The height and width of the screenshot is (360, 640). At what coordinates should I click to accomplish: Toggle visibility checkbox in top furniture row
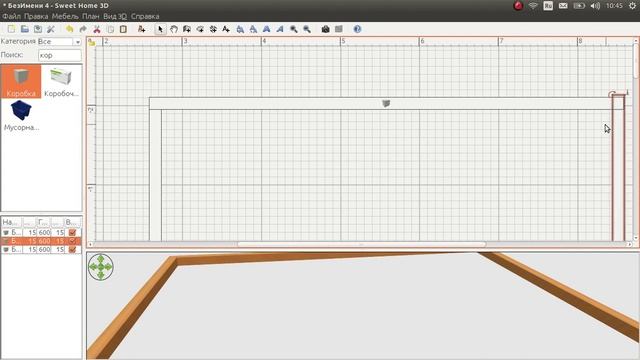[x=73, y=232]
